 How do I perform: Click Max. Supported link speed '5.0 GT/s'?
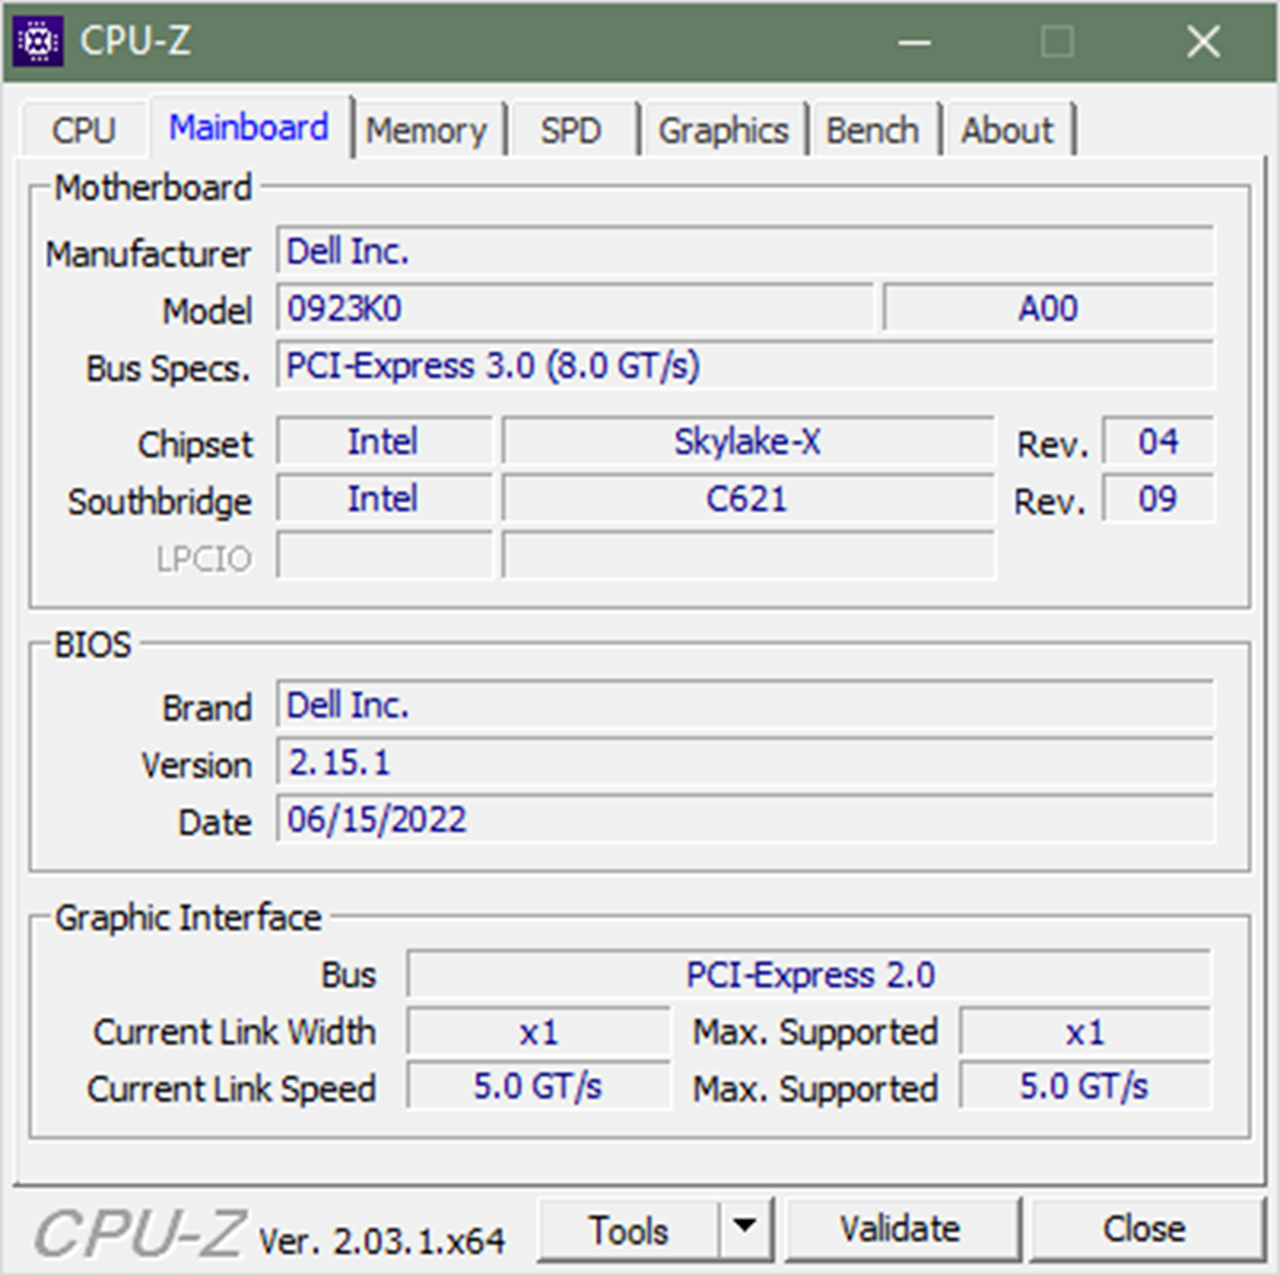pos(1085,1086)
